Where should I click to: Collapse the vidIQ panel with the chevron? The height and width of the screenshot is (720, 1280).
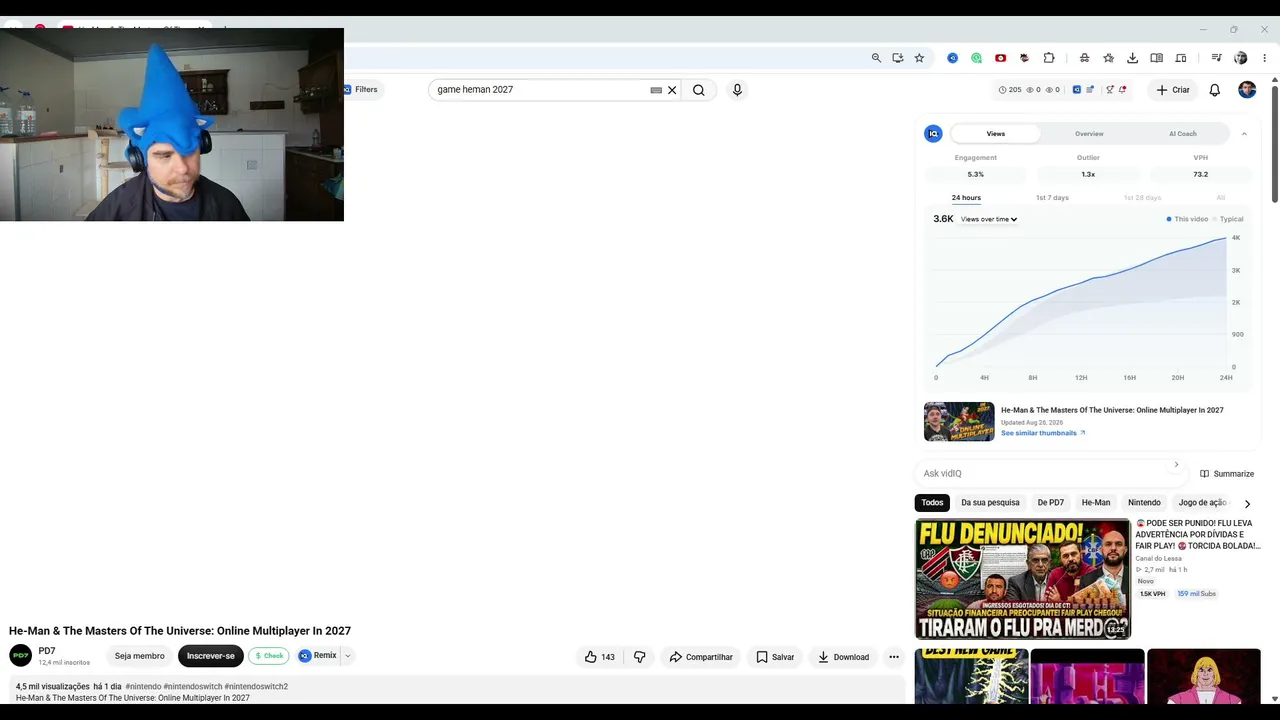[1244, 134]
